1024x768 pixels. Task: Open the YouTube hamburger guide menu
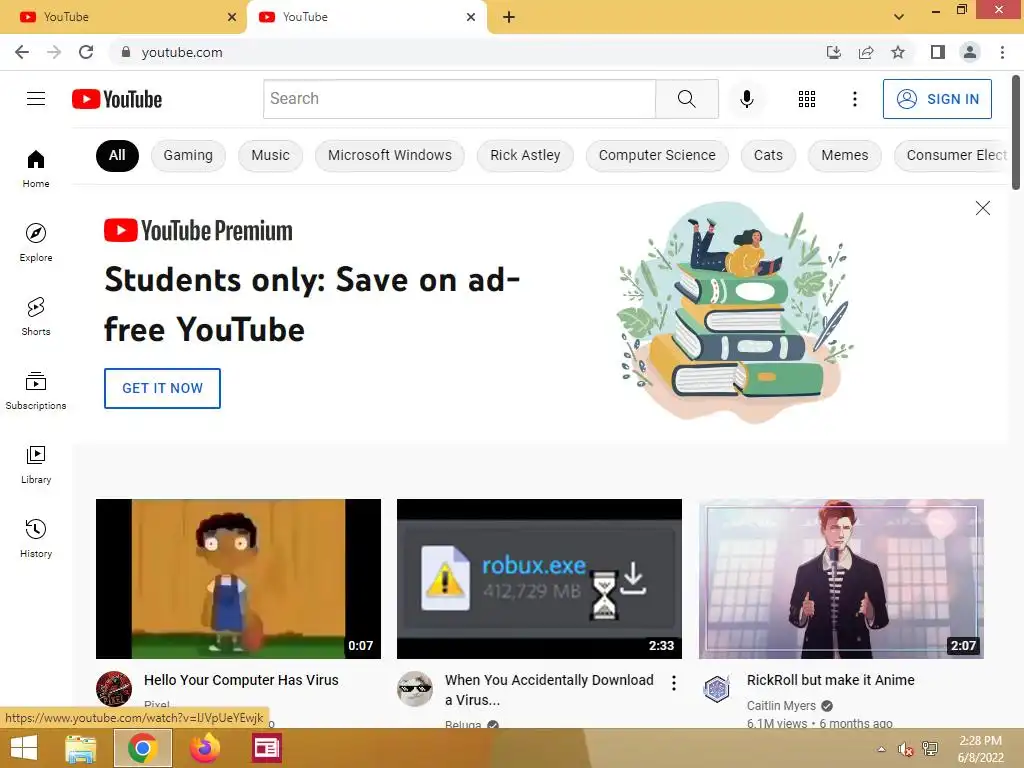(36, 99)
